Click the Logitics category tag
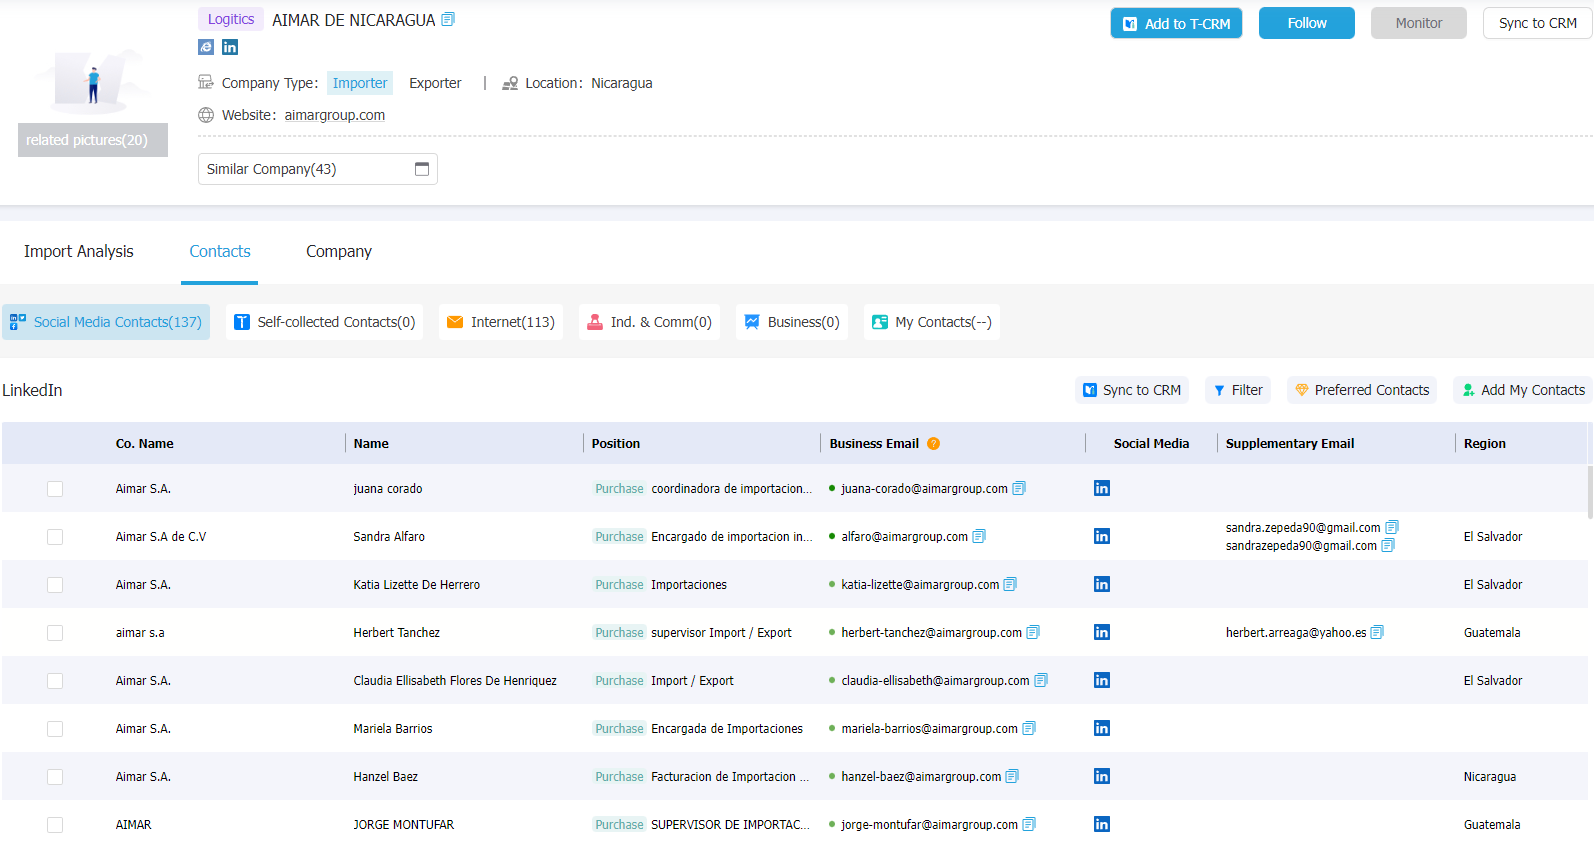The width and height of the screenshot is (1594, 848). (231, 19)
